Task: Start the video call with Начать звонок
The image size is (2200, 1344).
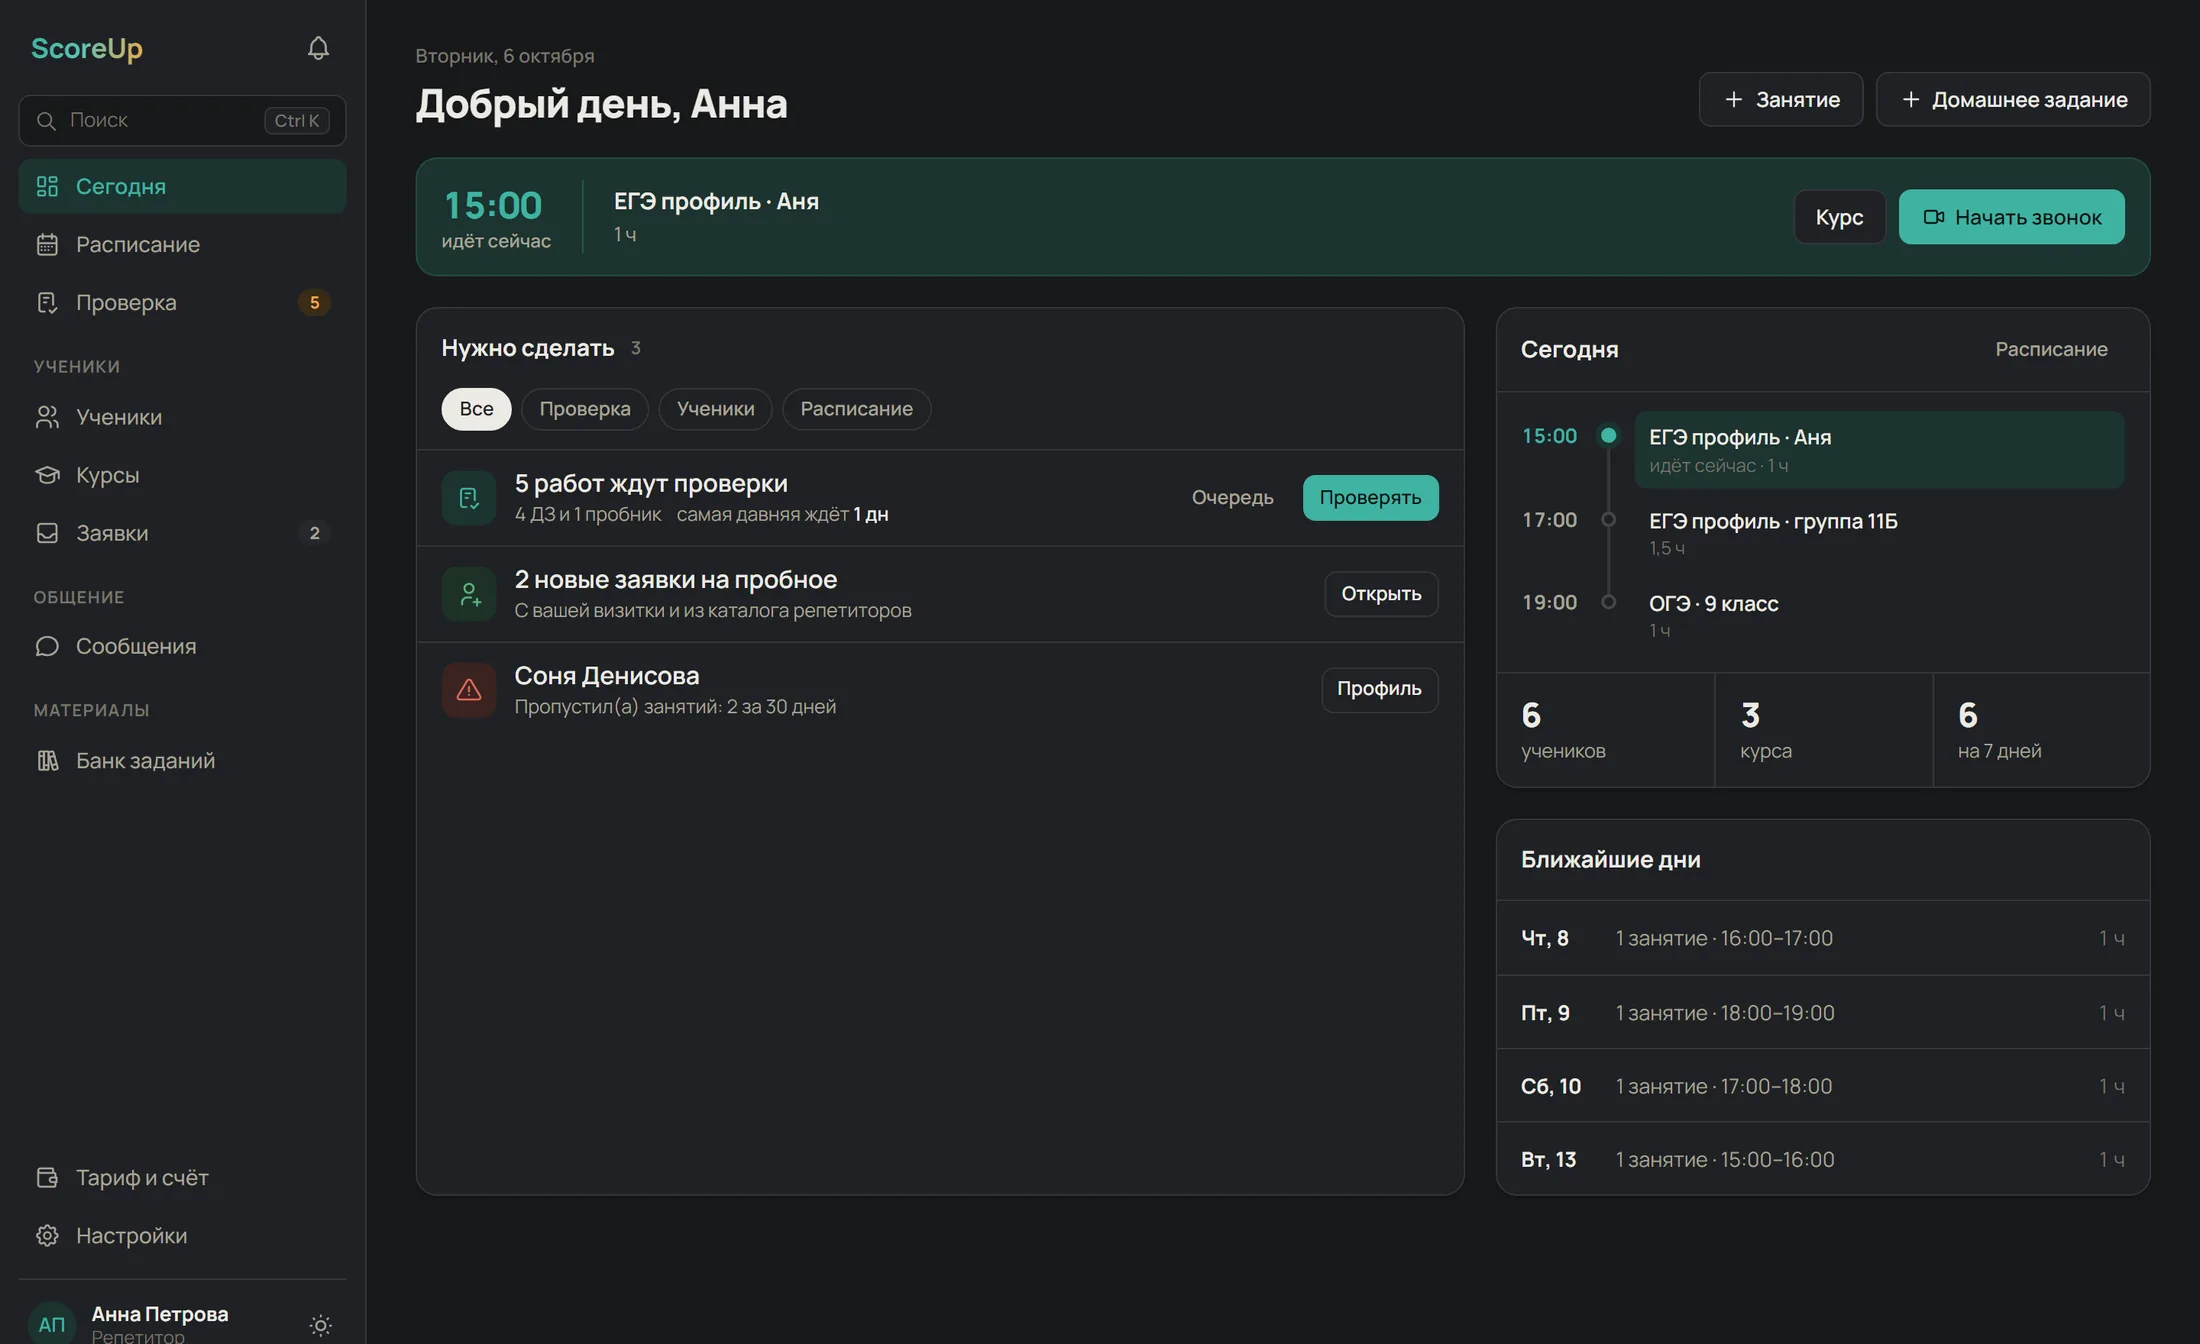Action: click(2011, 217)
